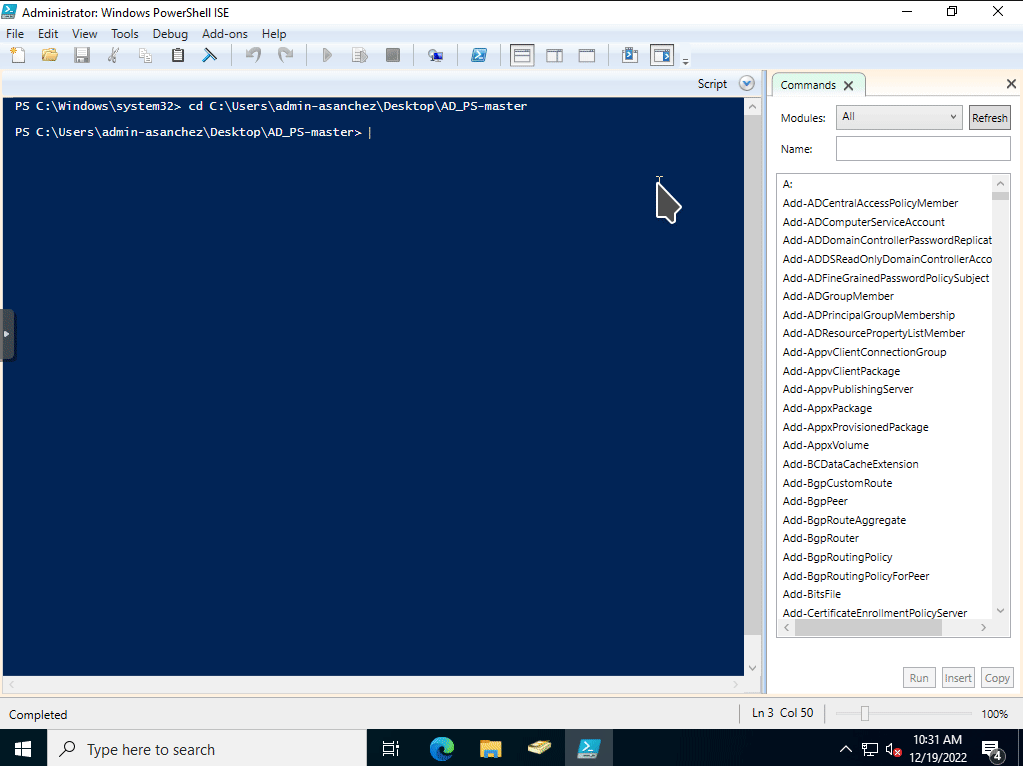Select Add-ADGroupMember from the command list

click(x=837, y=296)
